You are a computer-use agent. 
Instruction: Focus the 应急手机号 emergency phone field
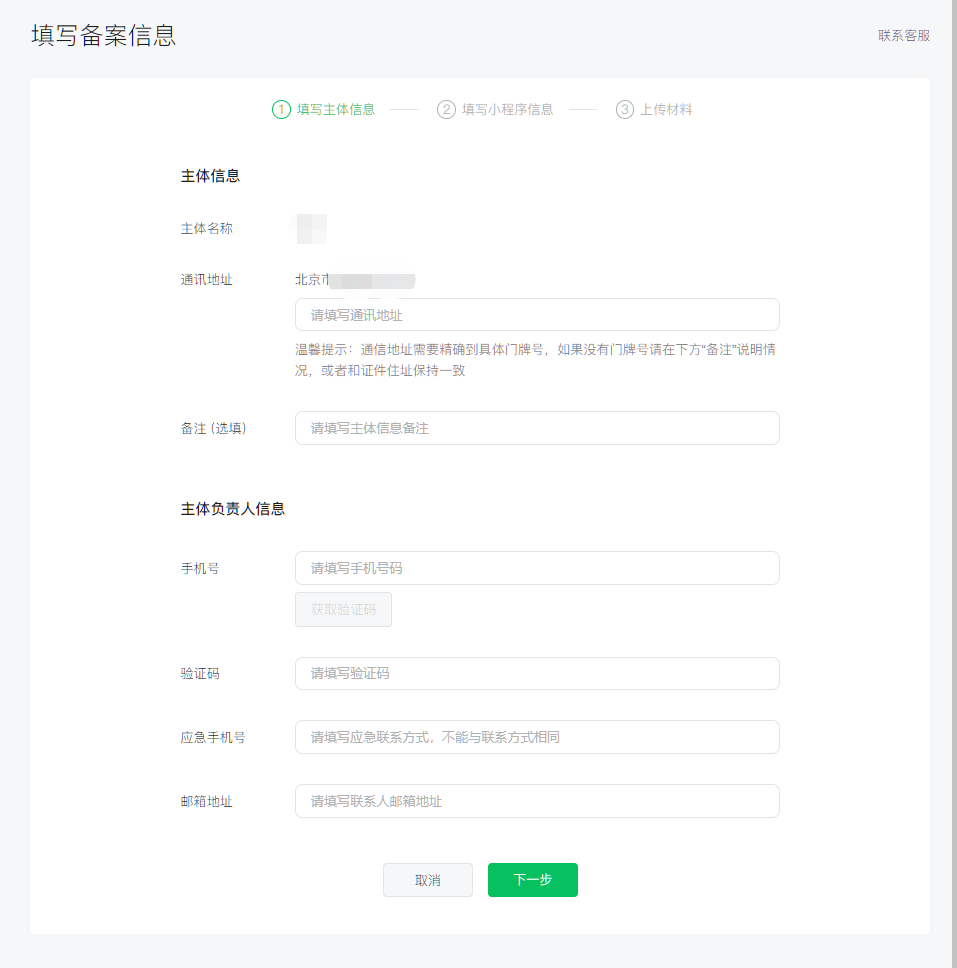tap(537, 737)
